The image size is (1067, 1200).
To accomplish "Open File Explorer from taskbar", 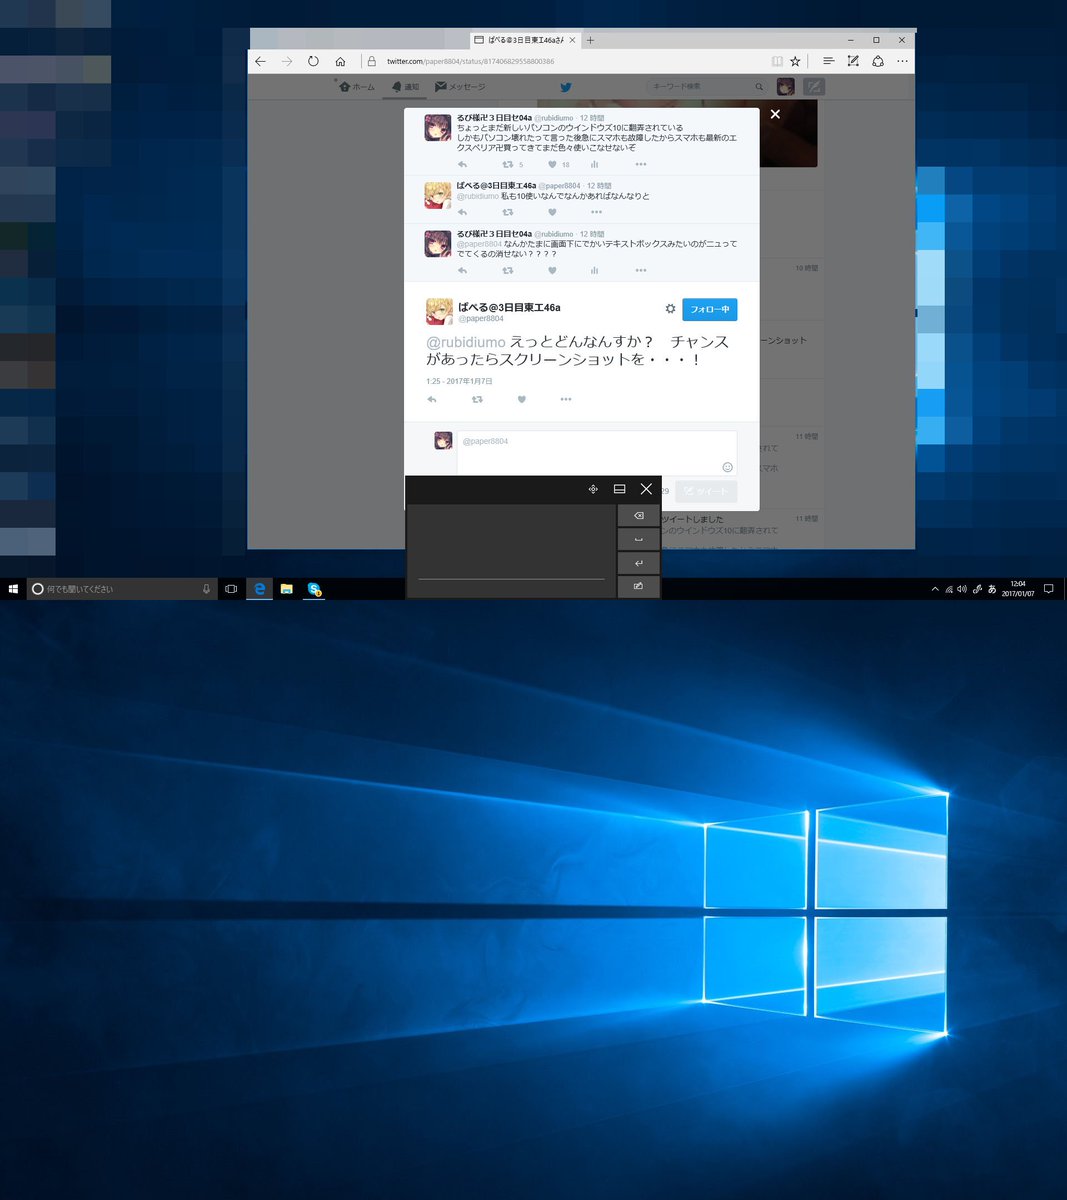I will (x=286, y=589).
